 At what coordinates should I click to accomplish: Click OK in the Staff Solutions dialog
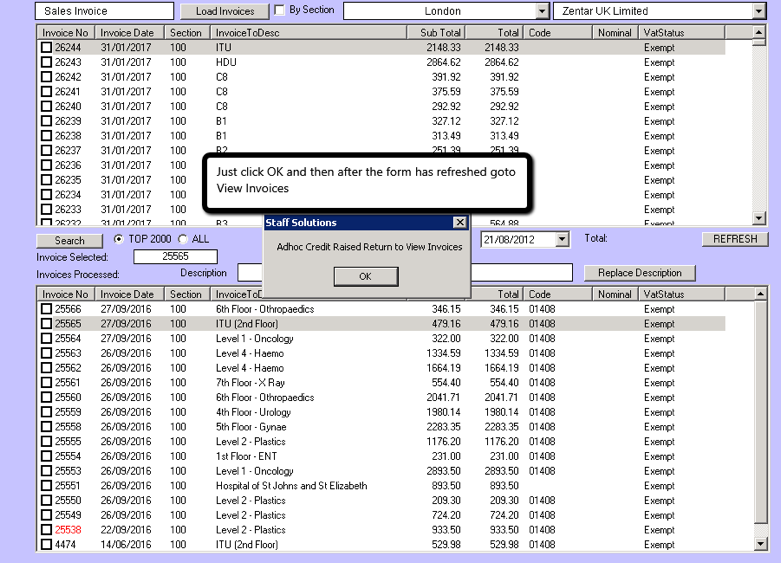click(x=365, y=276)
